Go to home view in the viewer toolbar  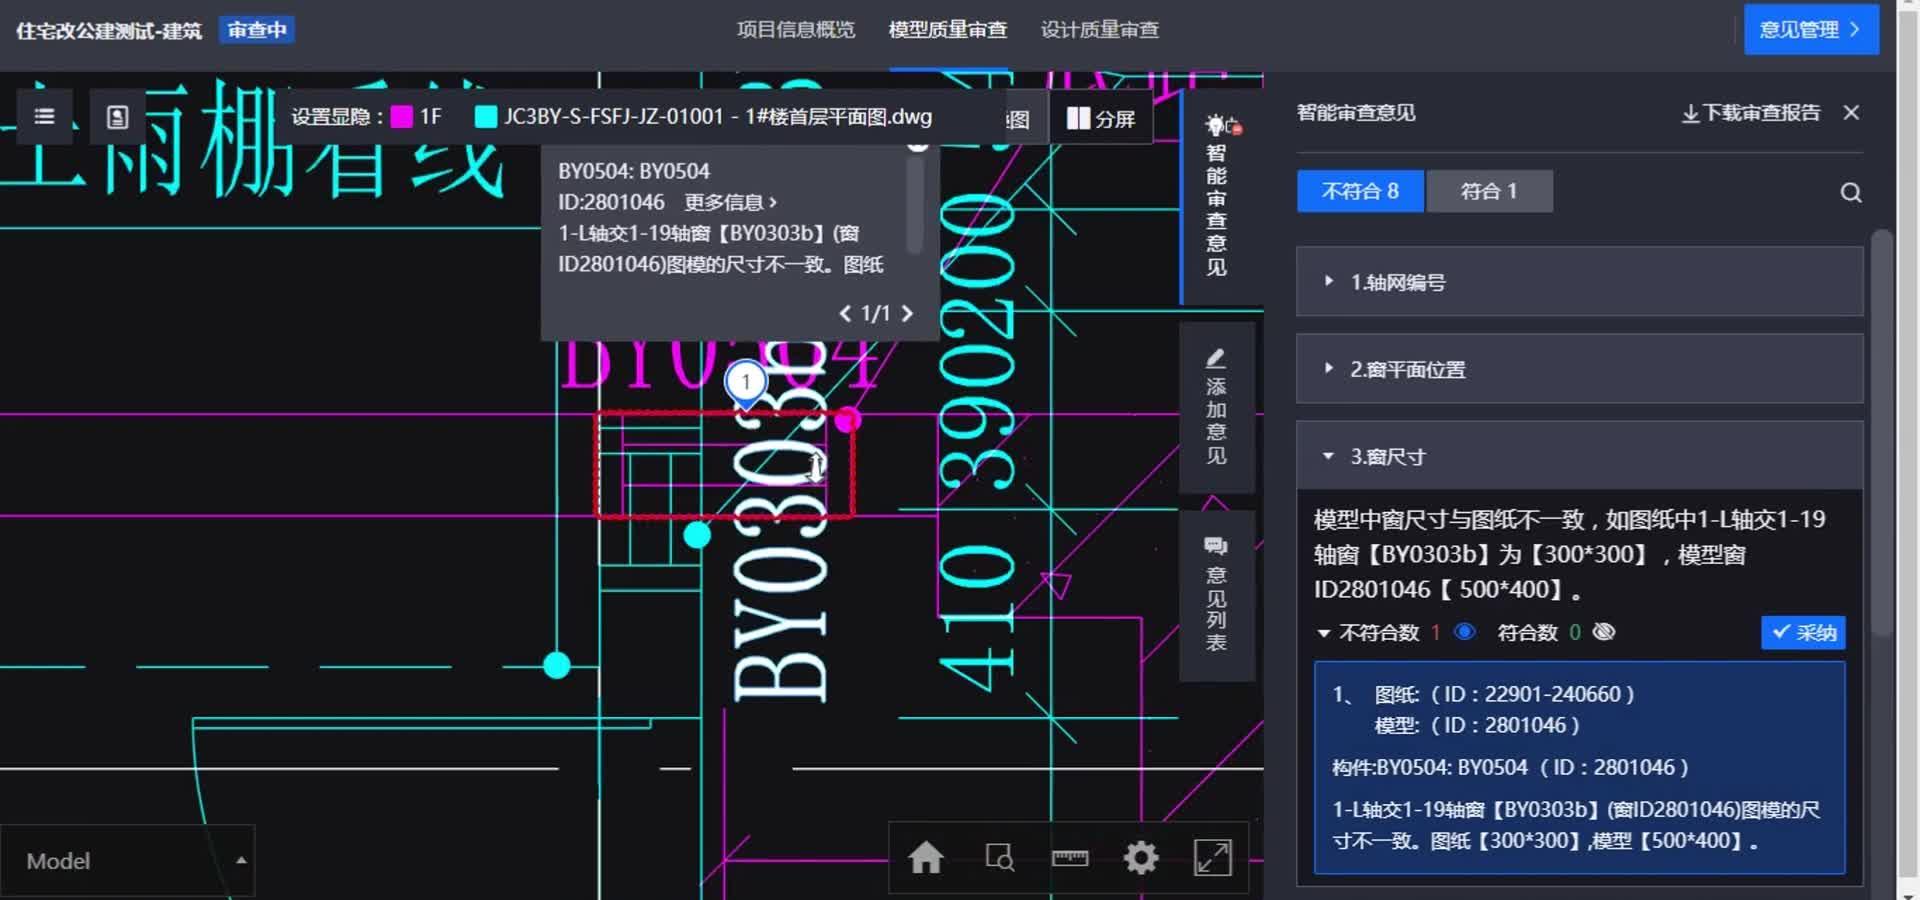pyautogui.click(x=926, y=857)
